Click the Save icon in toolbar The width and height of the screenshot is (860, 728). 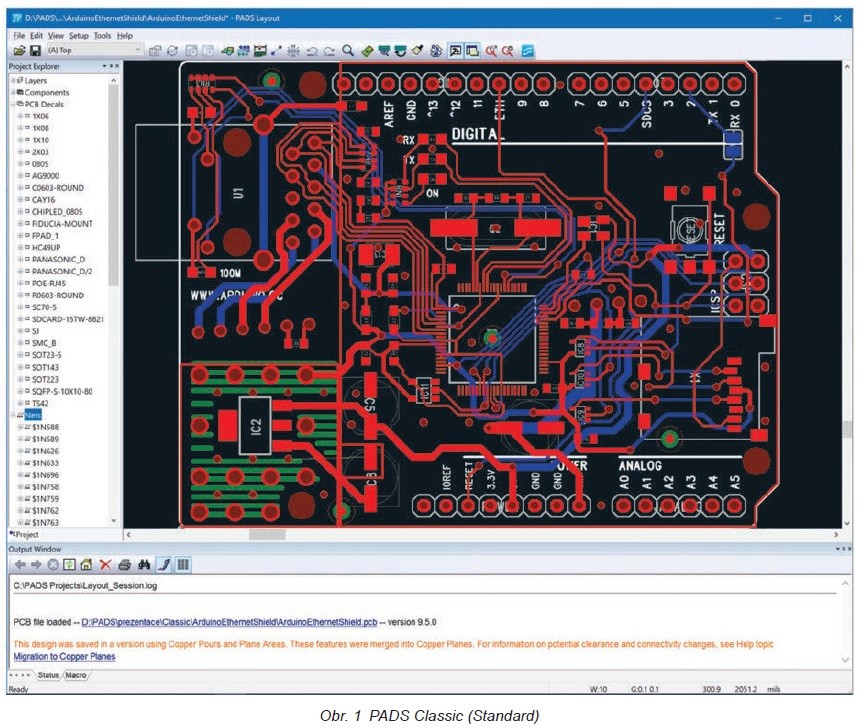(x=34, y=50)
